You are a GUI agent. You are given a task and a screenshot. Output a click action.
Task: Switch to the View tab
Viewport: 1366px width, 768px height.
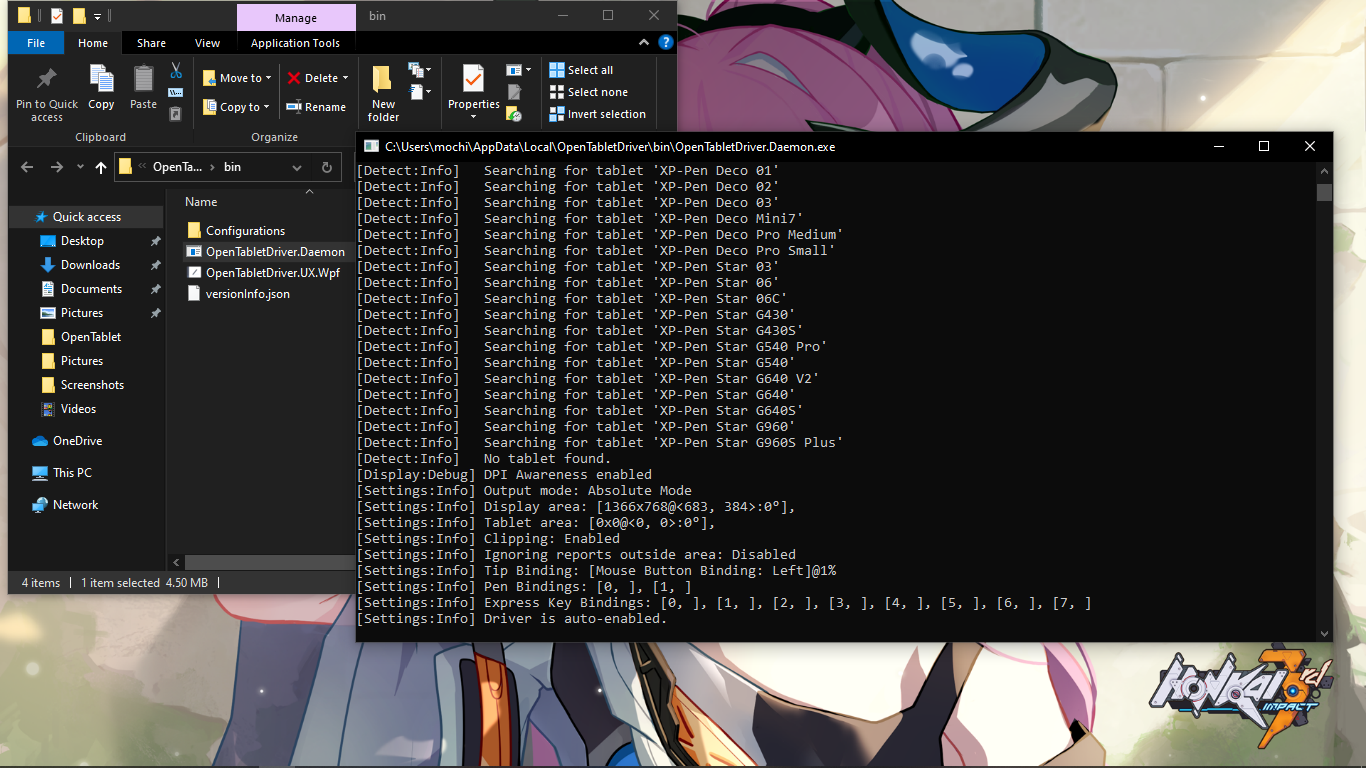tap(207, 43)
